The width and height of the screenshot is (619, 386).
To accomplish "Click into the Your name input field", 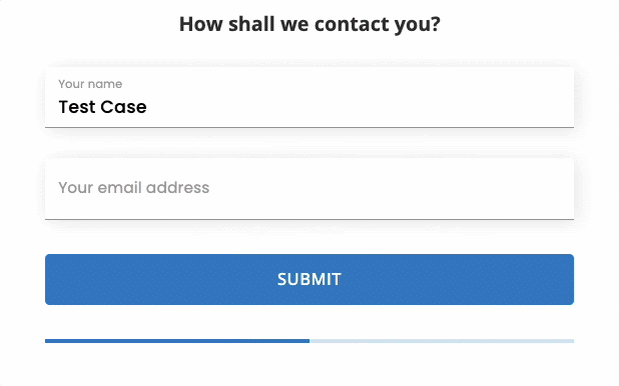I will (310, 97).
